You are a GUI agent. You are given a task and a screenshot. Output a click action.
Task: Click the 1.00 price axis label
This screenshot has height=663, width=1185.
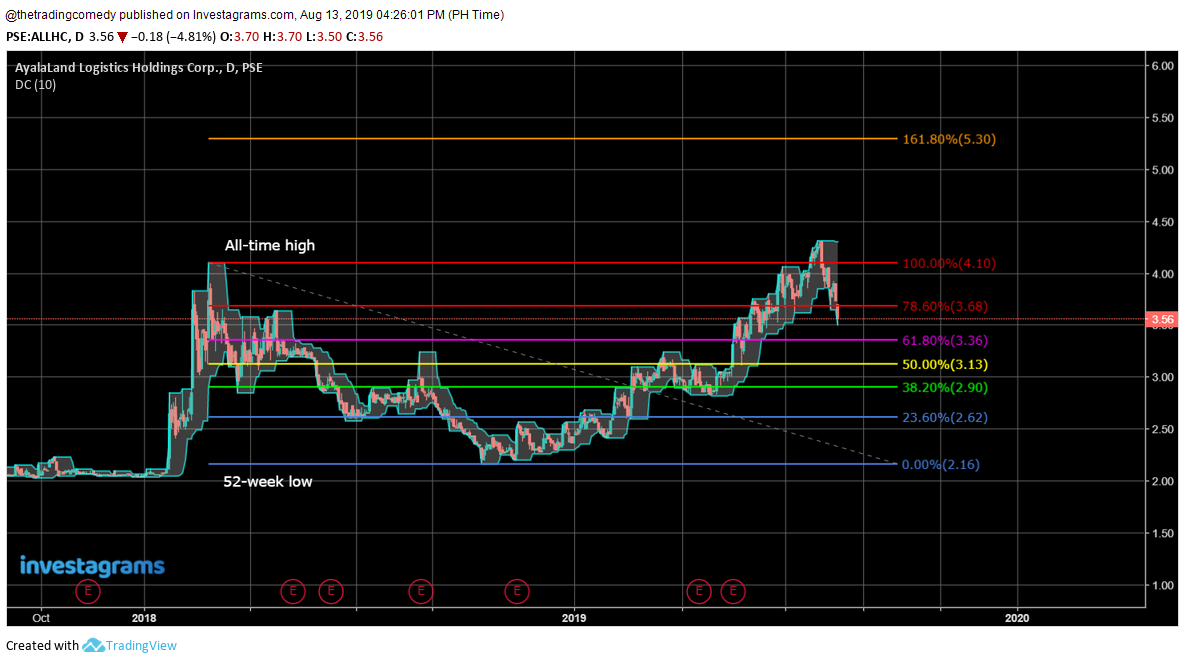point(1162,585)
